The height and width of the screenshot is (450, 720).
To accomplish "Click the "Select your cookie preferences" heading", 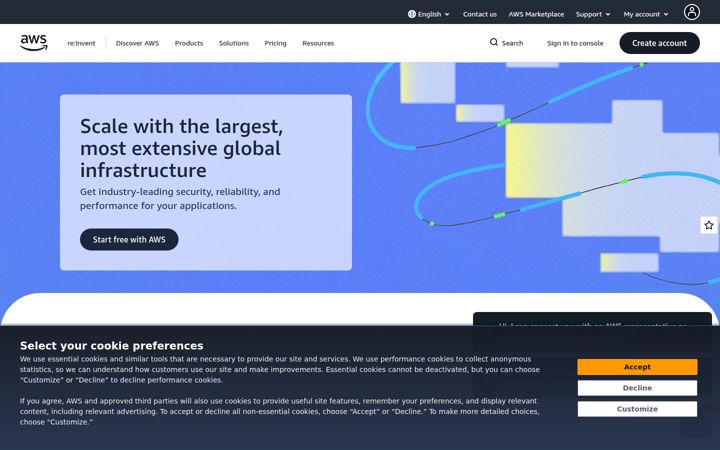I will point(112,345).
